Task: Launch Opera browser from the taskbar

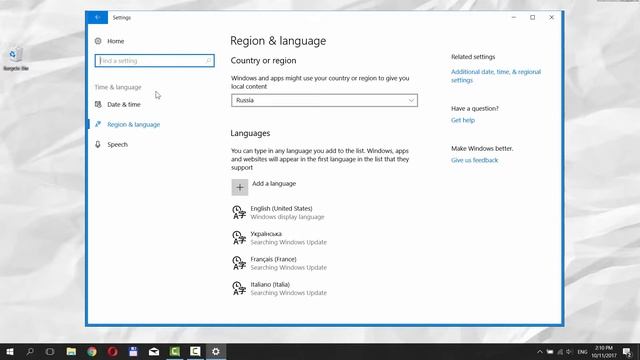Action: (113, 351)
